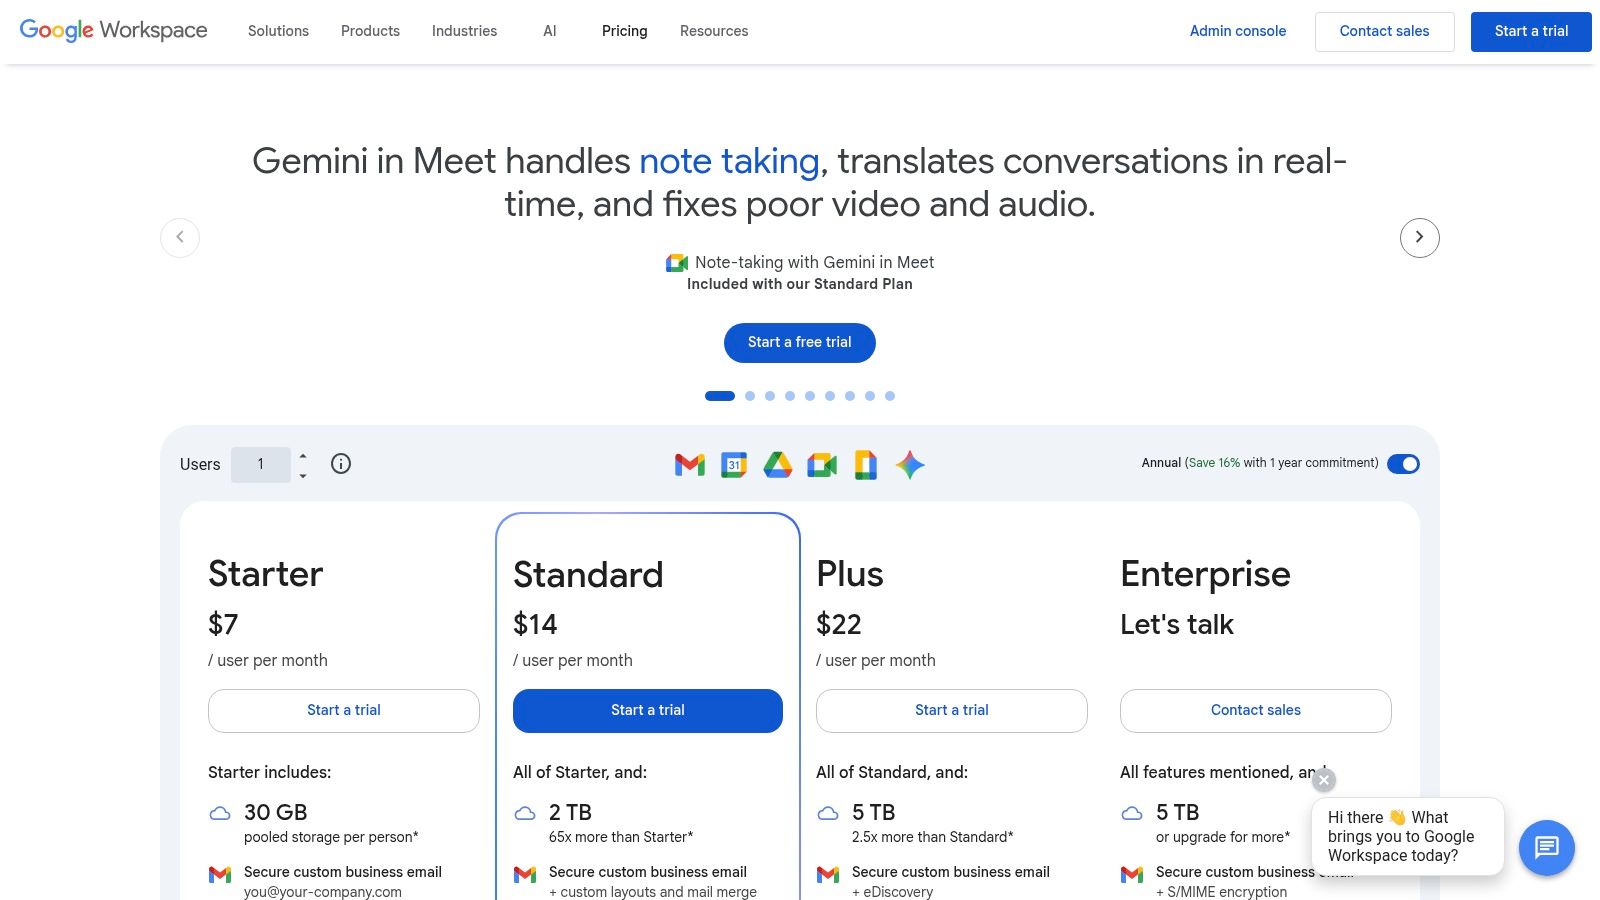Image resolution: width=1600 pixels, height=900 pixels.
Task: Click 'pooled storage per person*' text
Action: tap(331, 837)
